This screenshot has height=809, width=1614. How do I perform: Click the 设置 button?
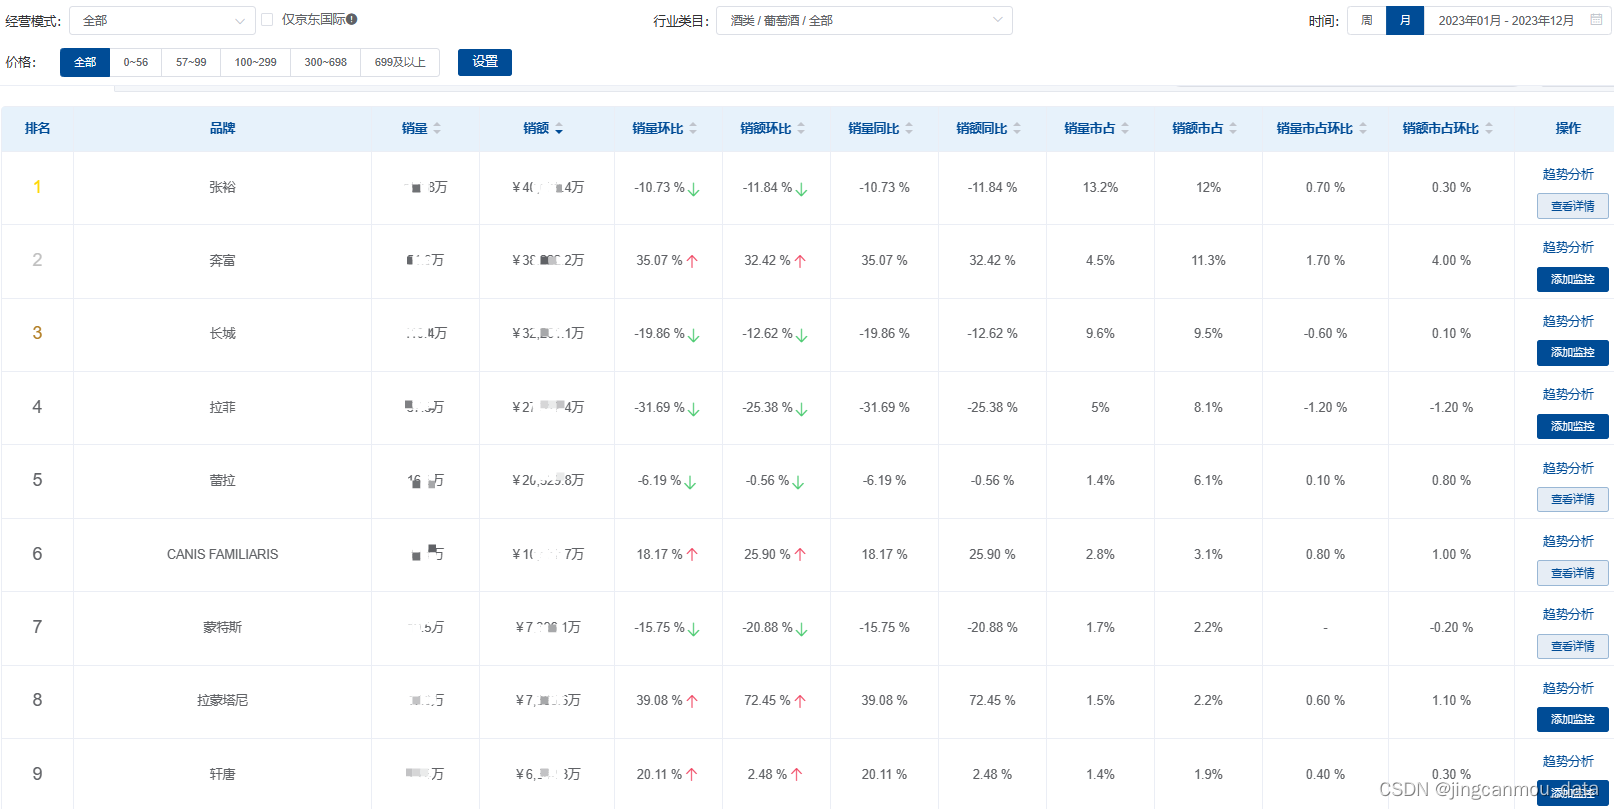coord(485,62)
